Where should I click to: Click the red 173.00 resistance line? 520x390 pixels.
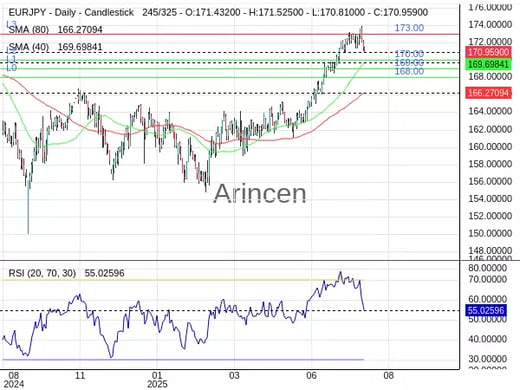(x=230, y=34)
